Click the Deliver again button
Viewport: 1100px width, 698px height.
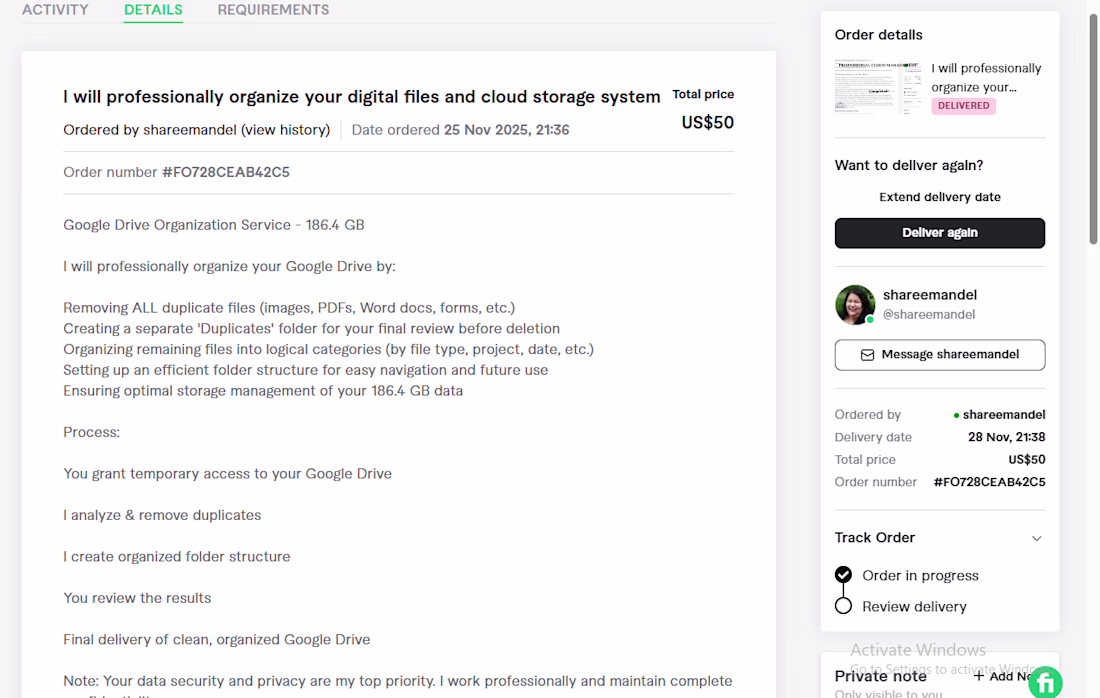939,233
